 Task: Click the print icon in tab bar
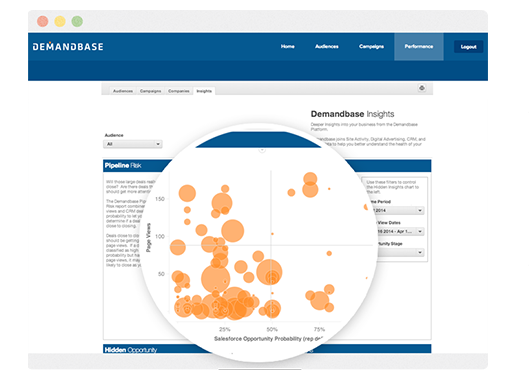(x=422, y=88)
